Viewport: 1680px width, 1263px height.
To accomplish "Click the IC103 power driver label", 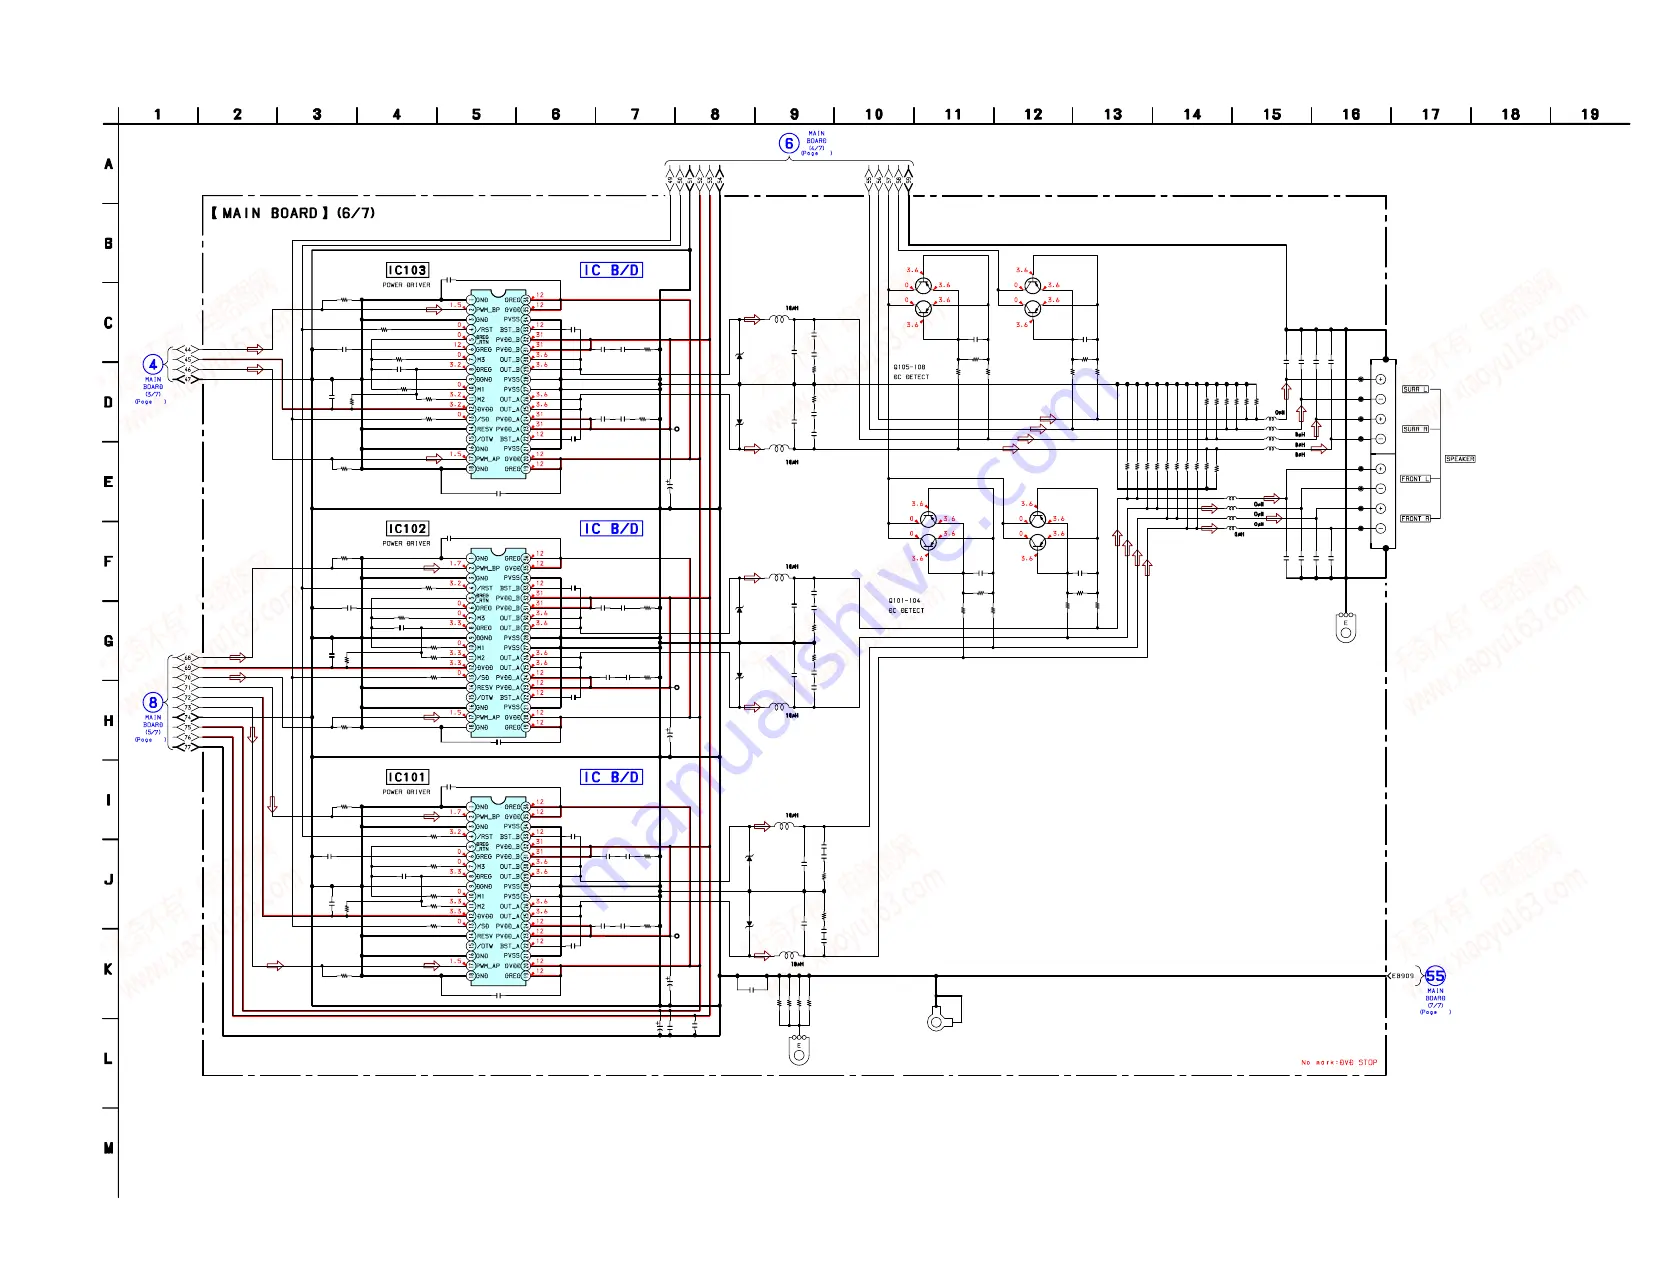I will [x=407, y=270].
